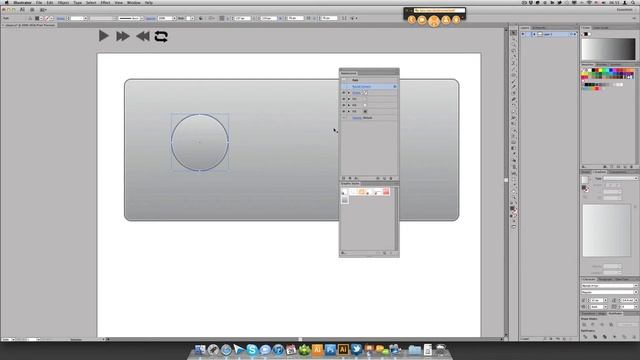The height and width of the screenshot is (360, 640).
Task: Click Trim pathfinder icon
Action: coord(595,337)
